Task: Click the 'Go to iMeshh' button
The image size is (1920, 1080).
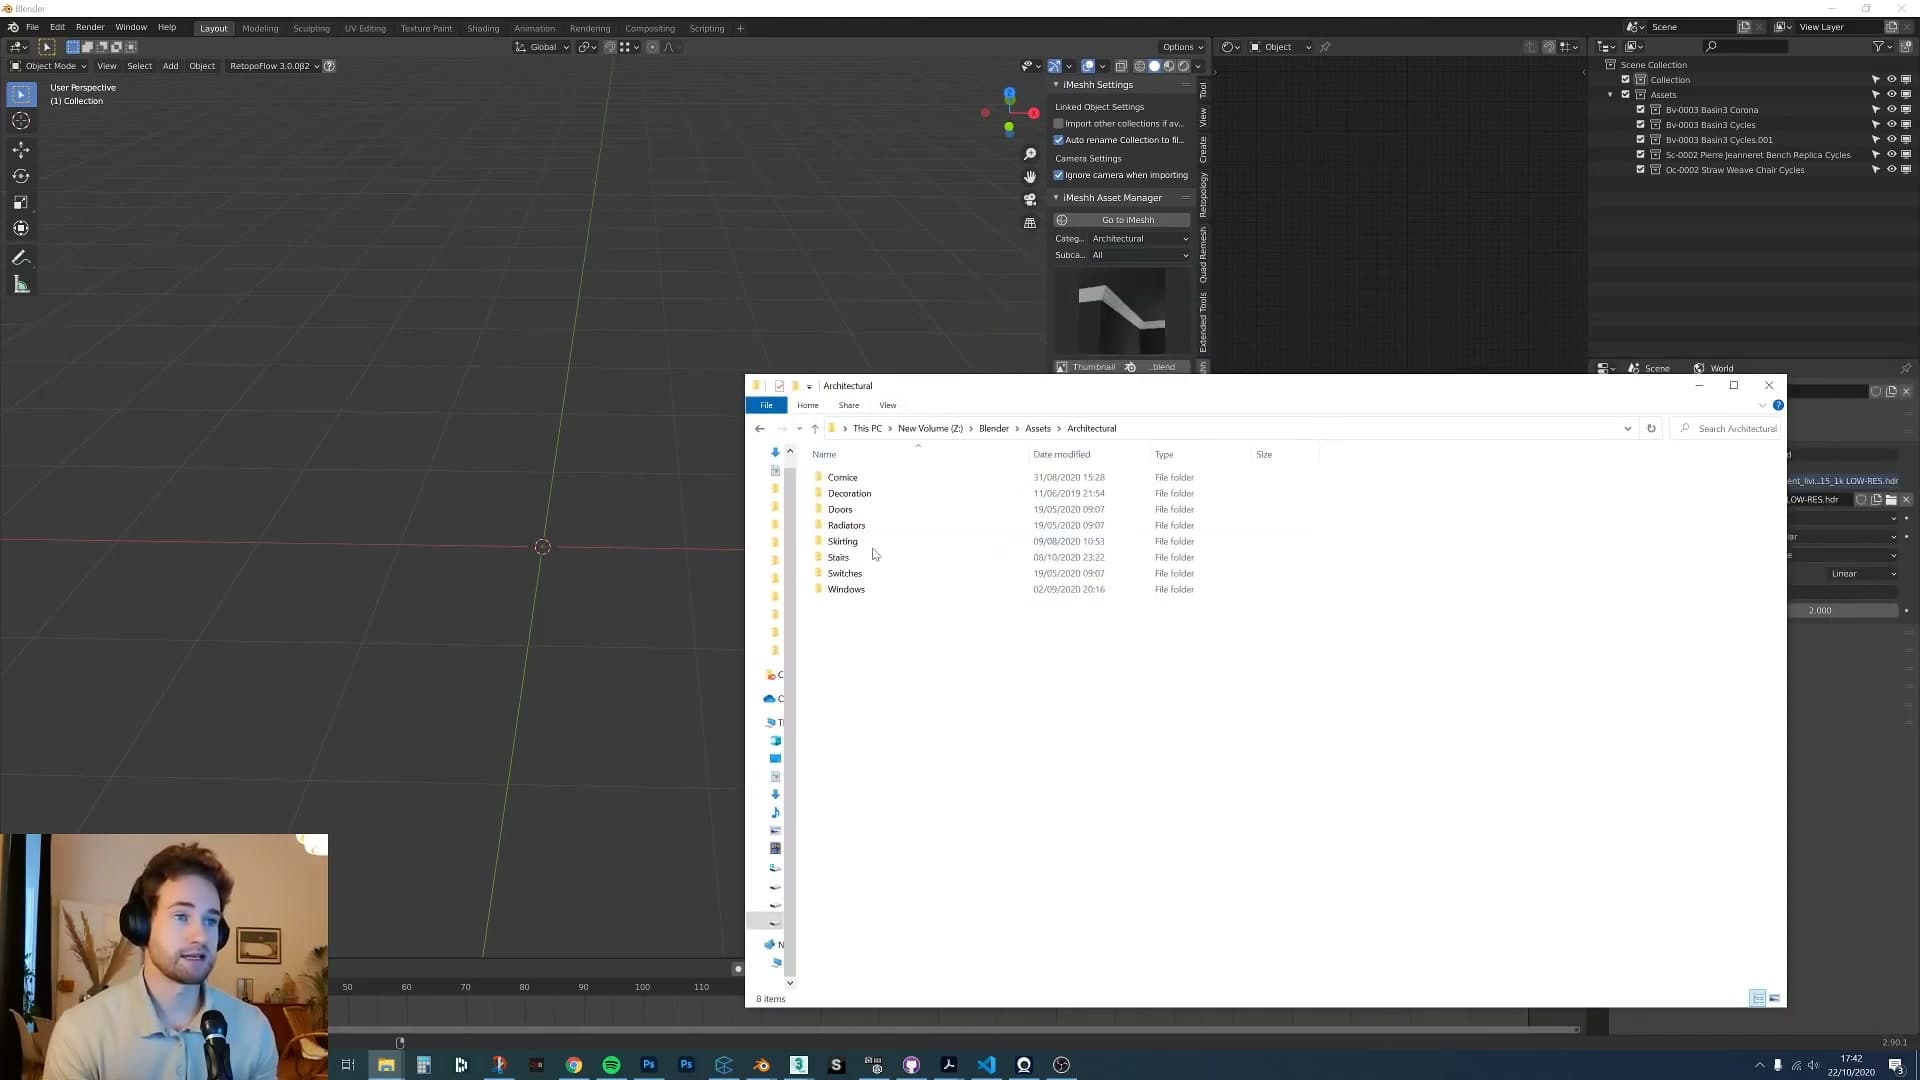Action: pyautogui.click(x=1122, y=220)
